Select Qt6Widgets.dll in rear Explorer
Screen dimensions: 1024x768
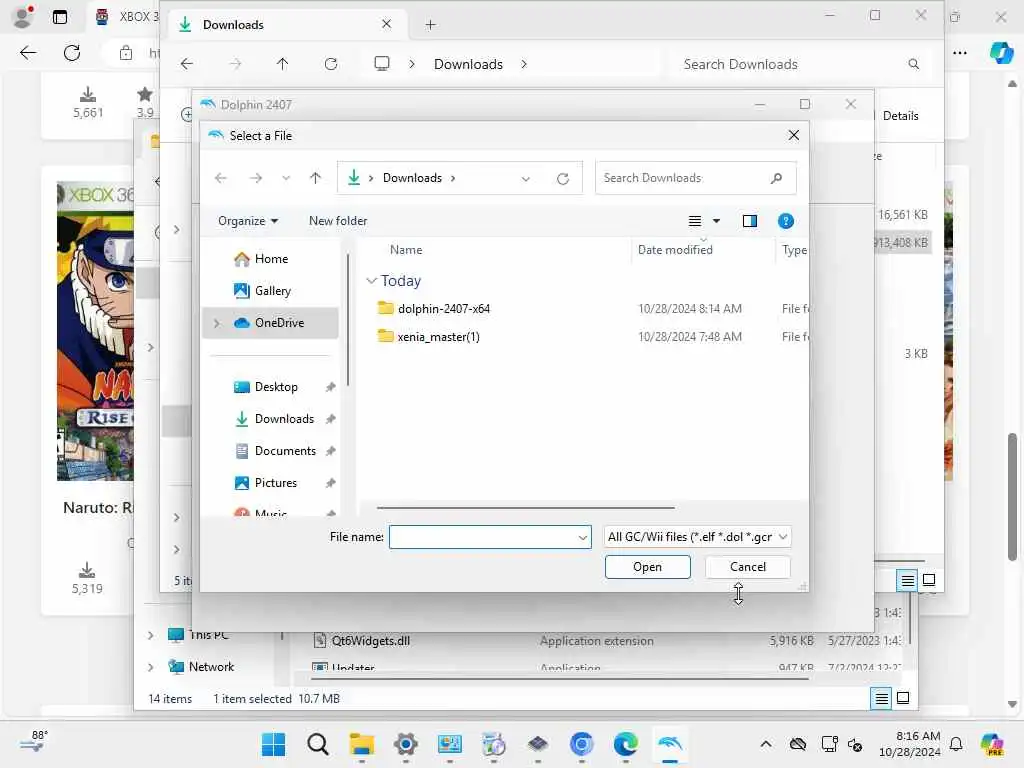[x=370, y=641]
